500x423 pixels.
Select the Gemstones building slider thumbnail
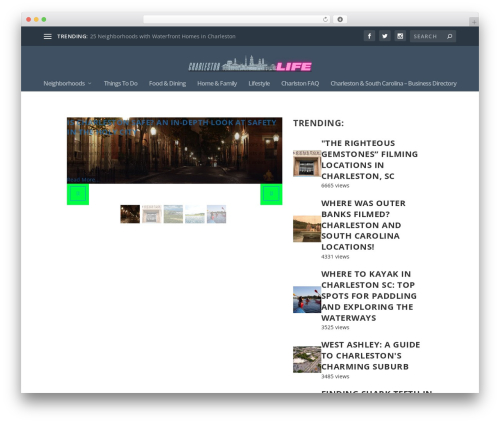click(152, 214)
